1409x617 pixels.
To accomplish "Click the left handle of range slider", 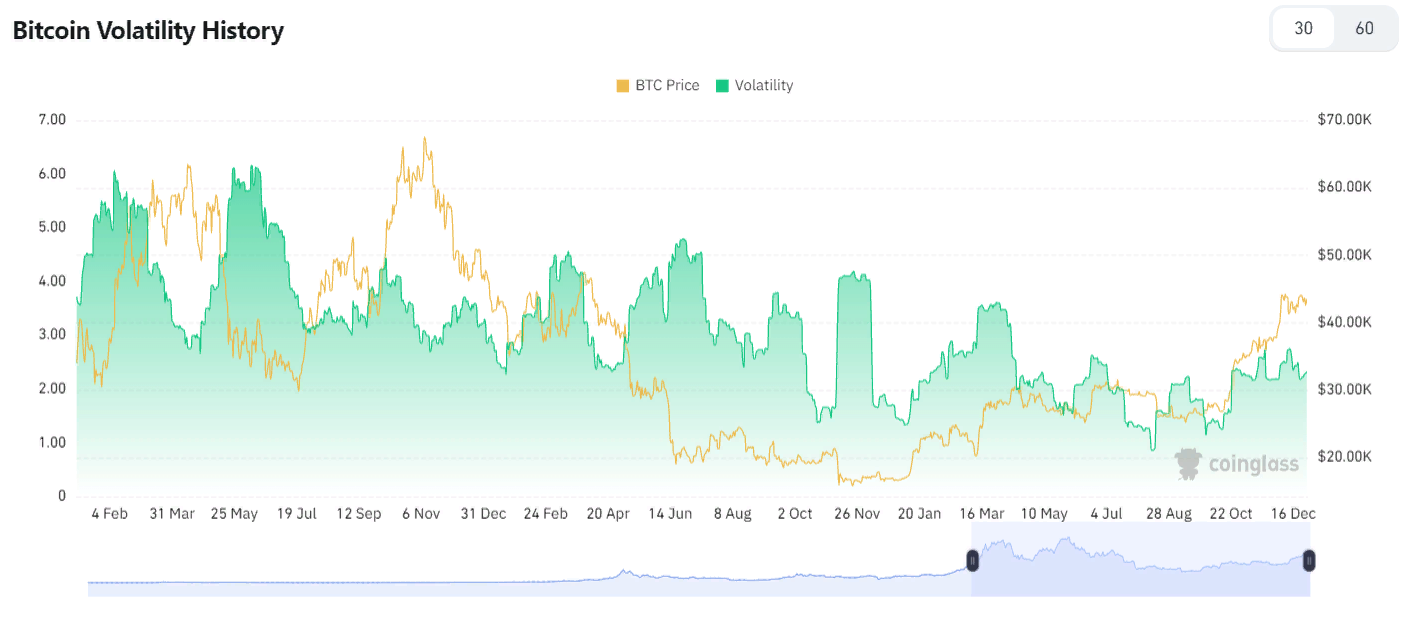I will pos(972,561).
